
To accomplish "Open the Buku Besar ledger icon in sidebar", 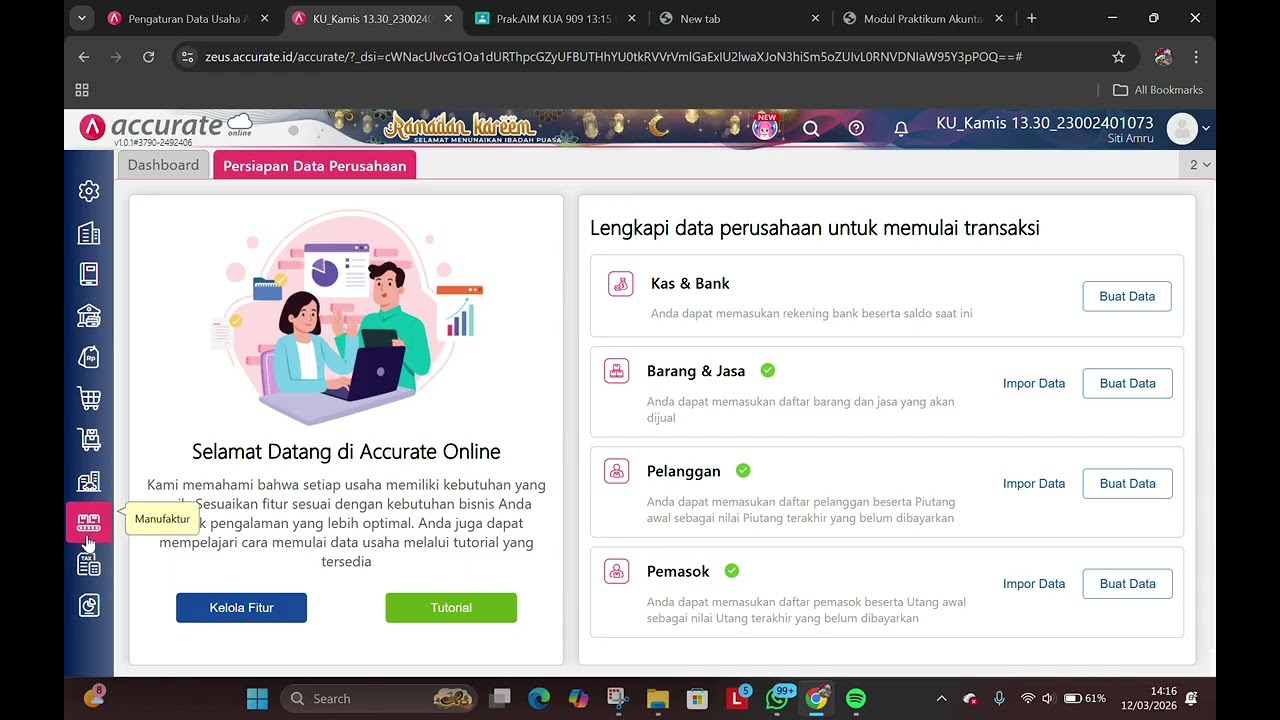I will point(89,274).
